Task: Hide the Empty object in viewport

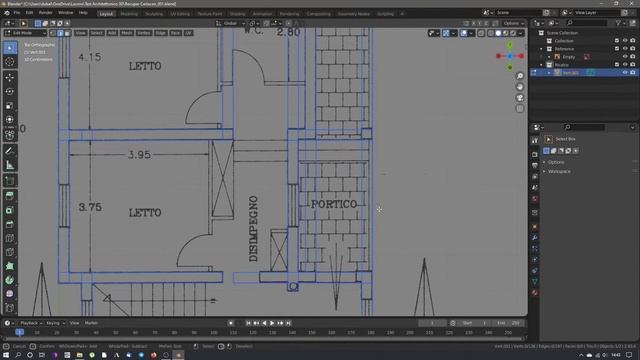Action: pyautogui.click(x=625, y=57)
